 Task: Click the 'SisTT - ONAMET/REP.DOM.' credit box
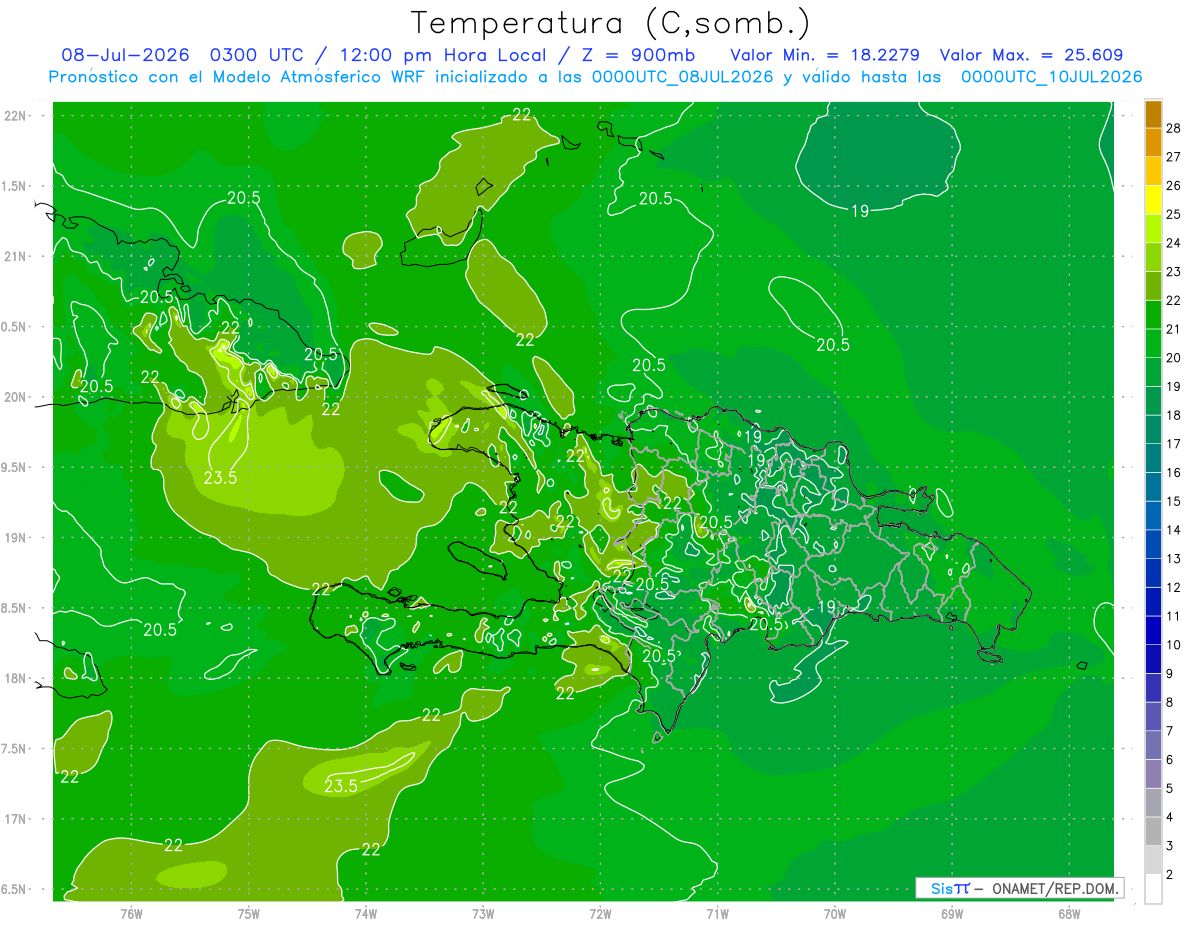tap(1018, 888)
